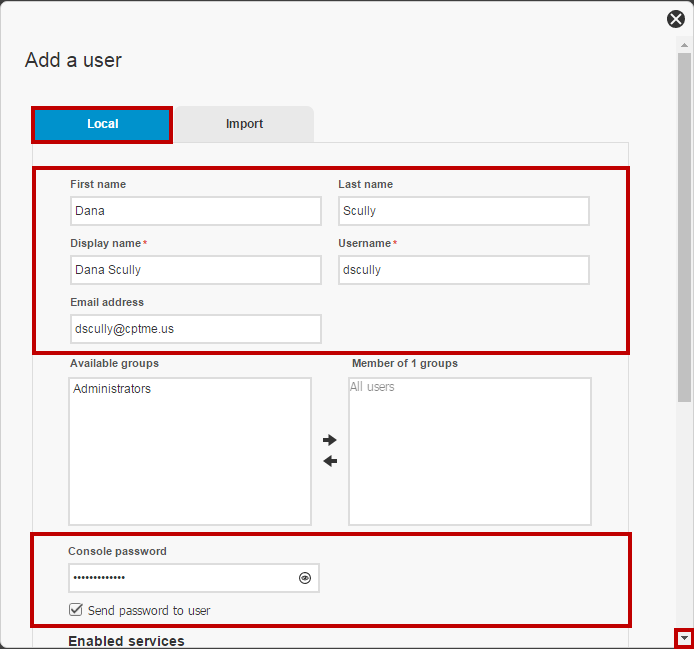Viewport: 694px width, 649px height.
Task: Click the vertical scrollbar thumb
Action: [x=684, y=228]
